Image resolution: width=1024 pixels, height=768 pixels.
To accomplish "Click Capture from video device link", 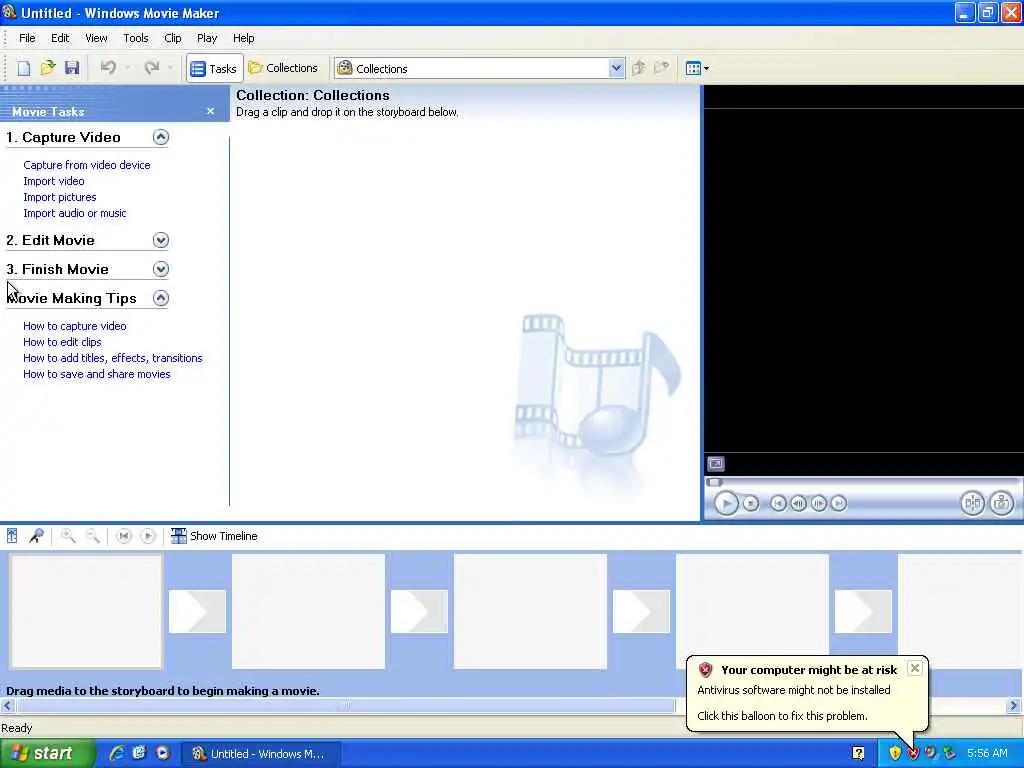I will click(x=87, y=165).
